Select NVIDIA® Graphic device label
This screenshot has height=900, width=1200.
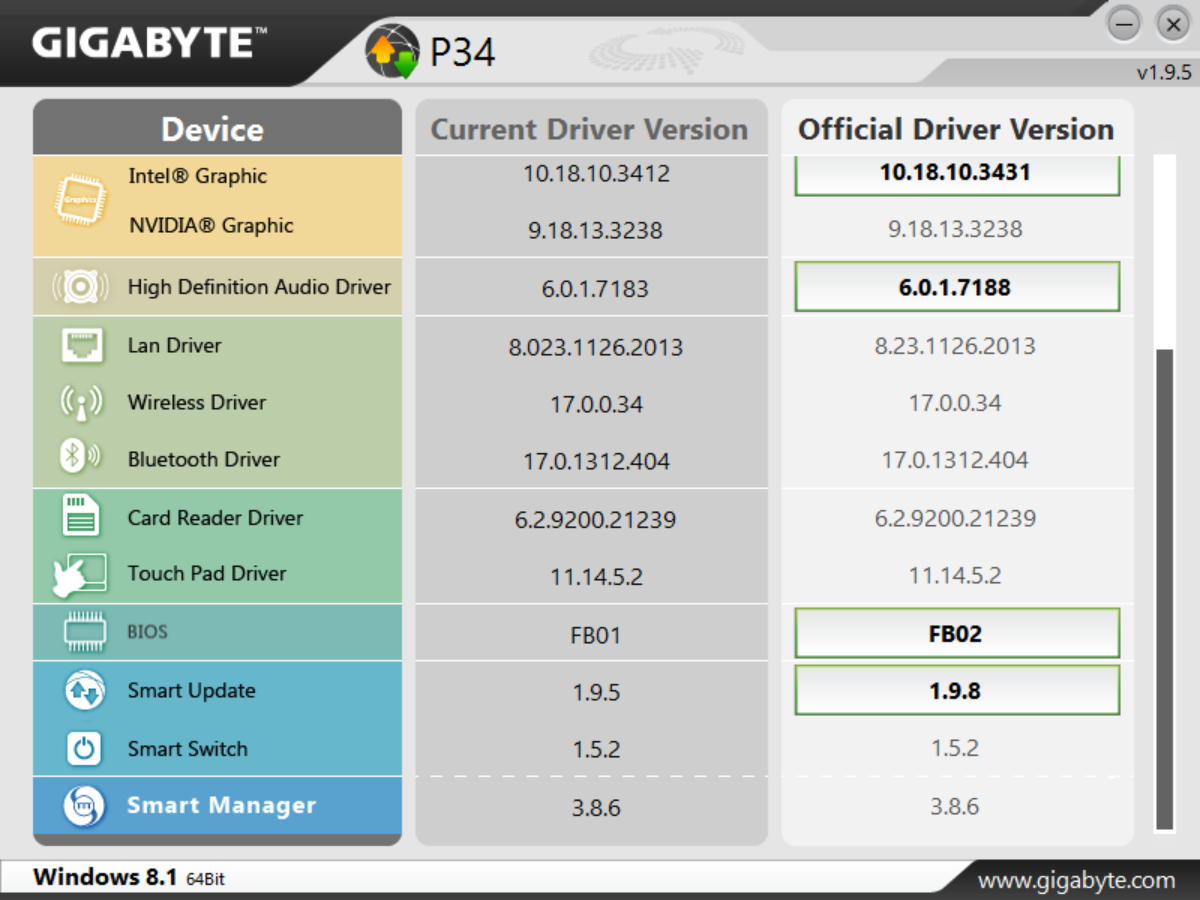(x=211, y=225)
